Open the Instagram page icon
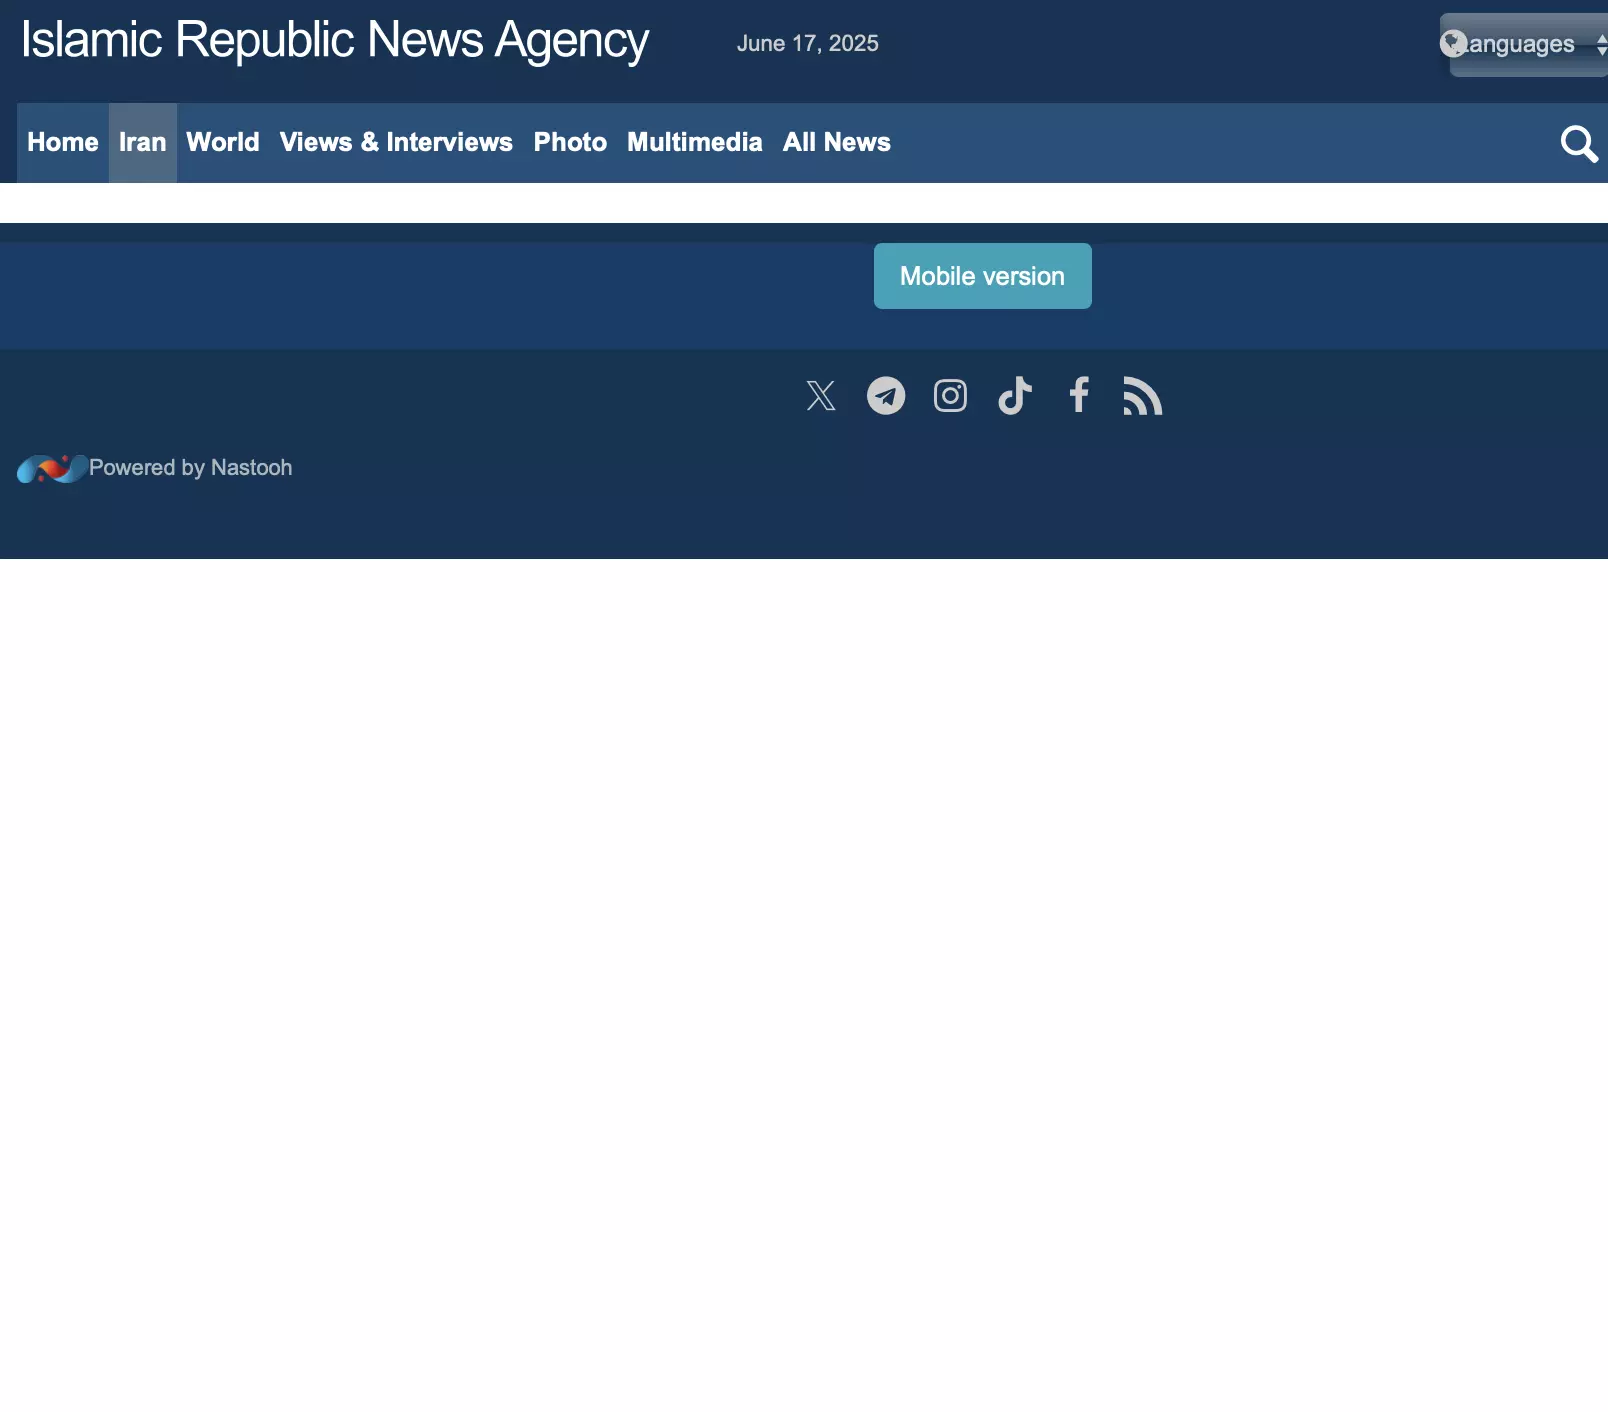This screenshot has width=1608, height=1412. point(950,396)
